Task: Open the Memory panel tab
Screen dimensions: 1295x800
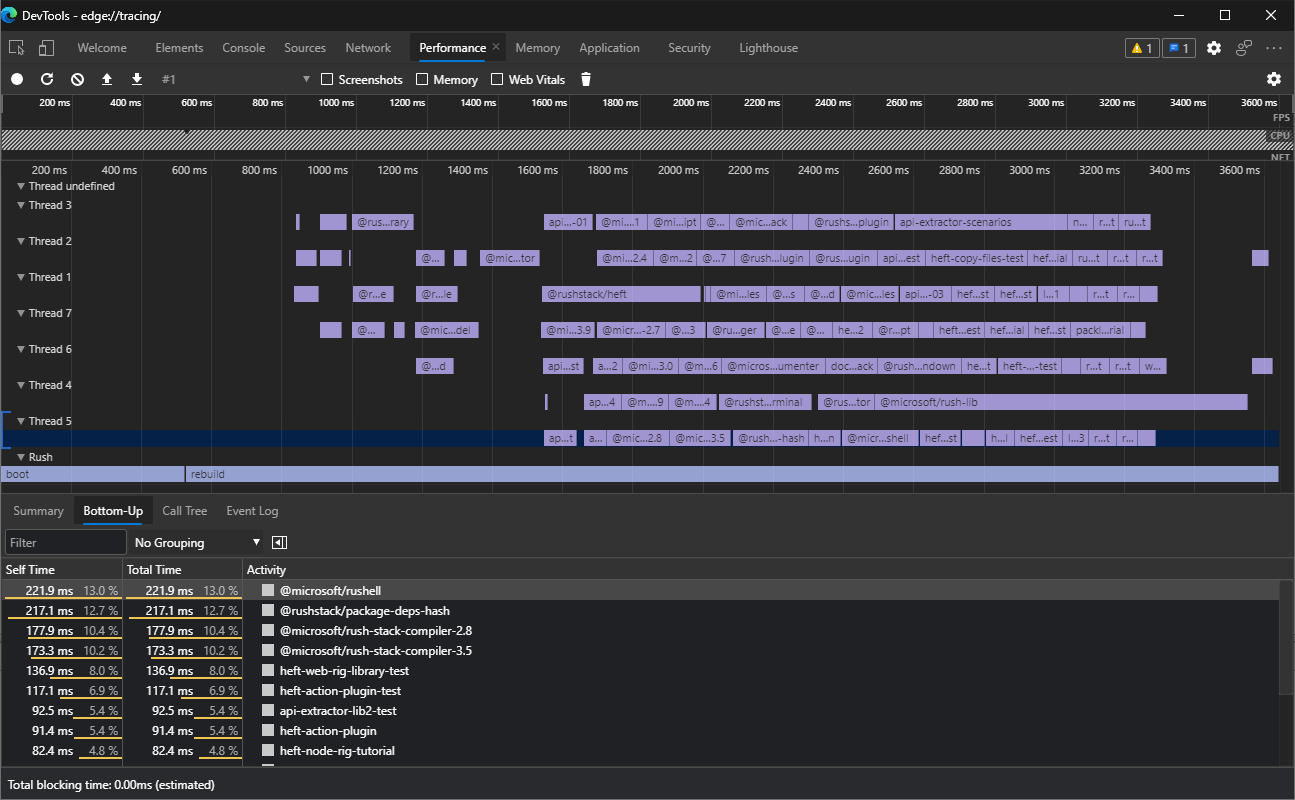Action: 538,48
